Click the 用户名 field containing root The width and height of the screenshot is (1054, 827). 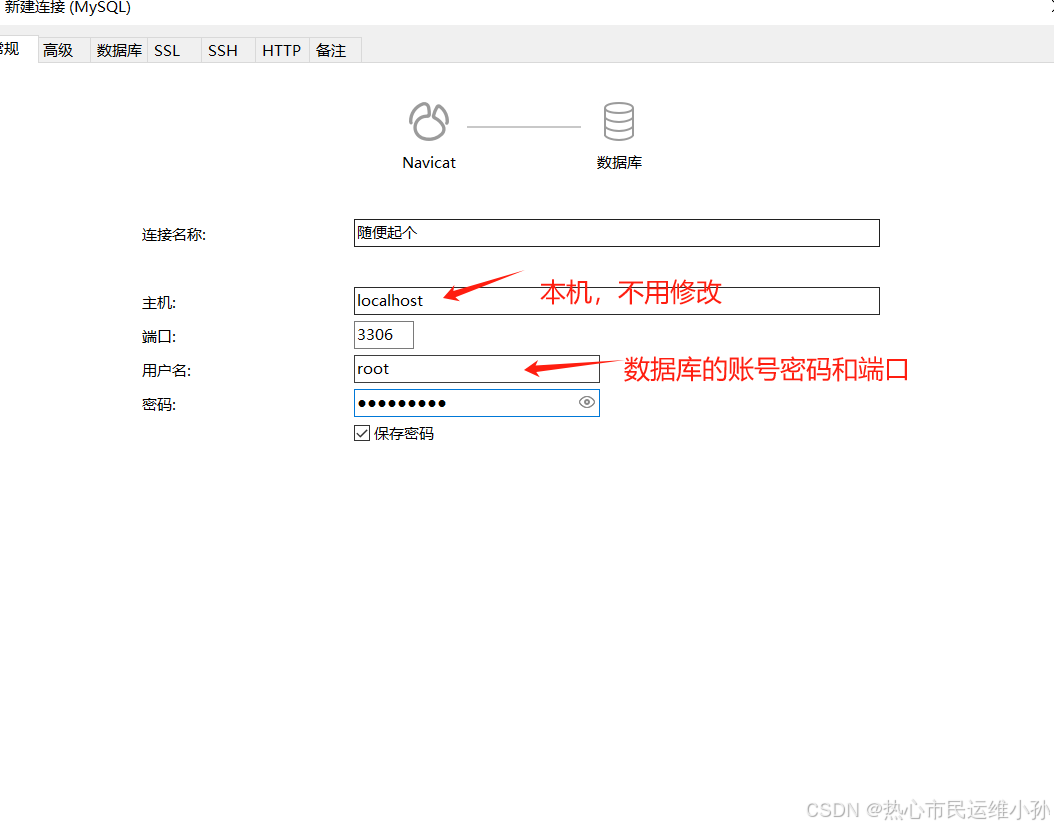coord(476,369)
